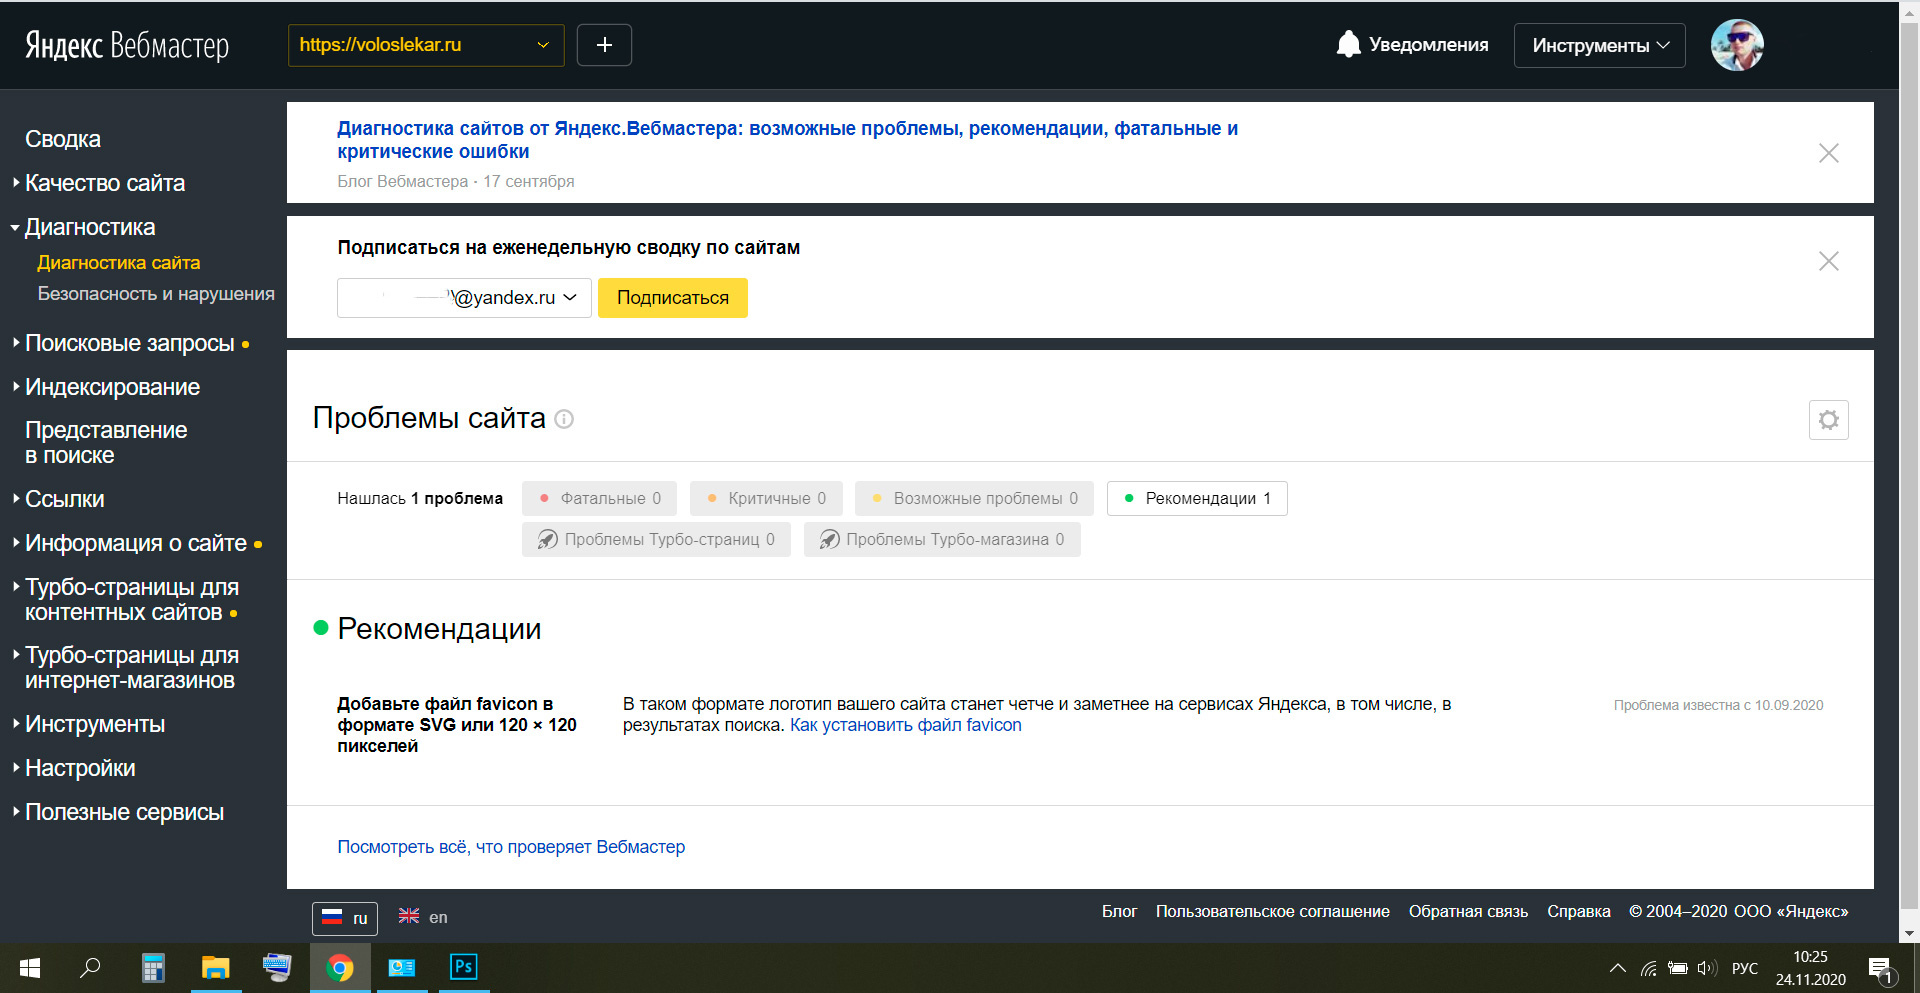Select Диагностика сайта submenu item

(119, 263)
